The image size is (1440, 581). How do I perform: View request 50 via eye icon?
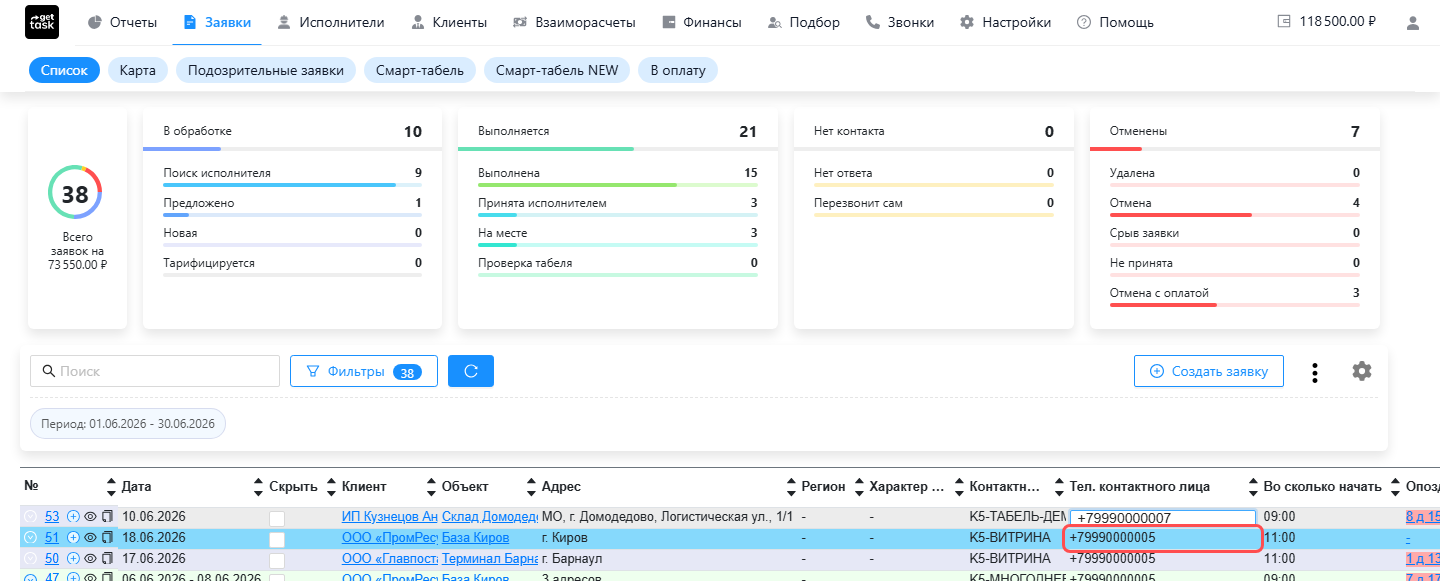point(90,559)
